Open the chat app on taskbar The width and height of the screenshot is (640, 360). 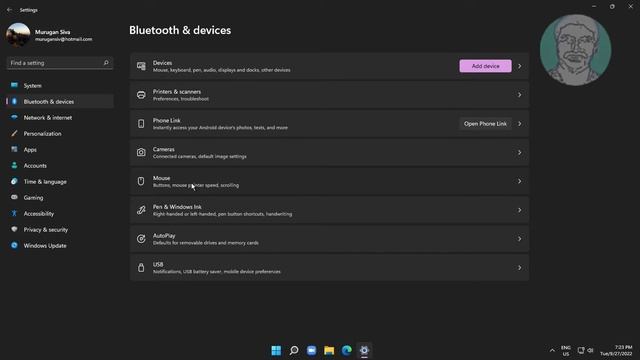(311, 350)
